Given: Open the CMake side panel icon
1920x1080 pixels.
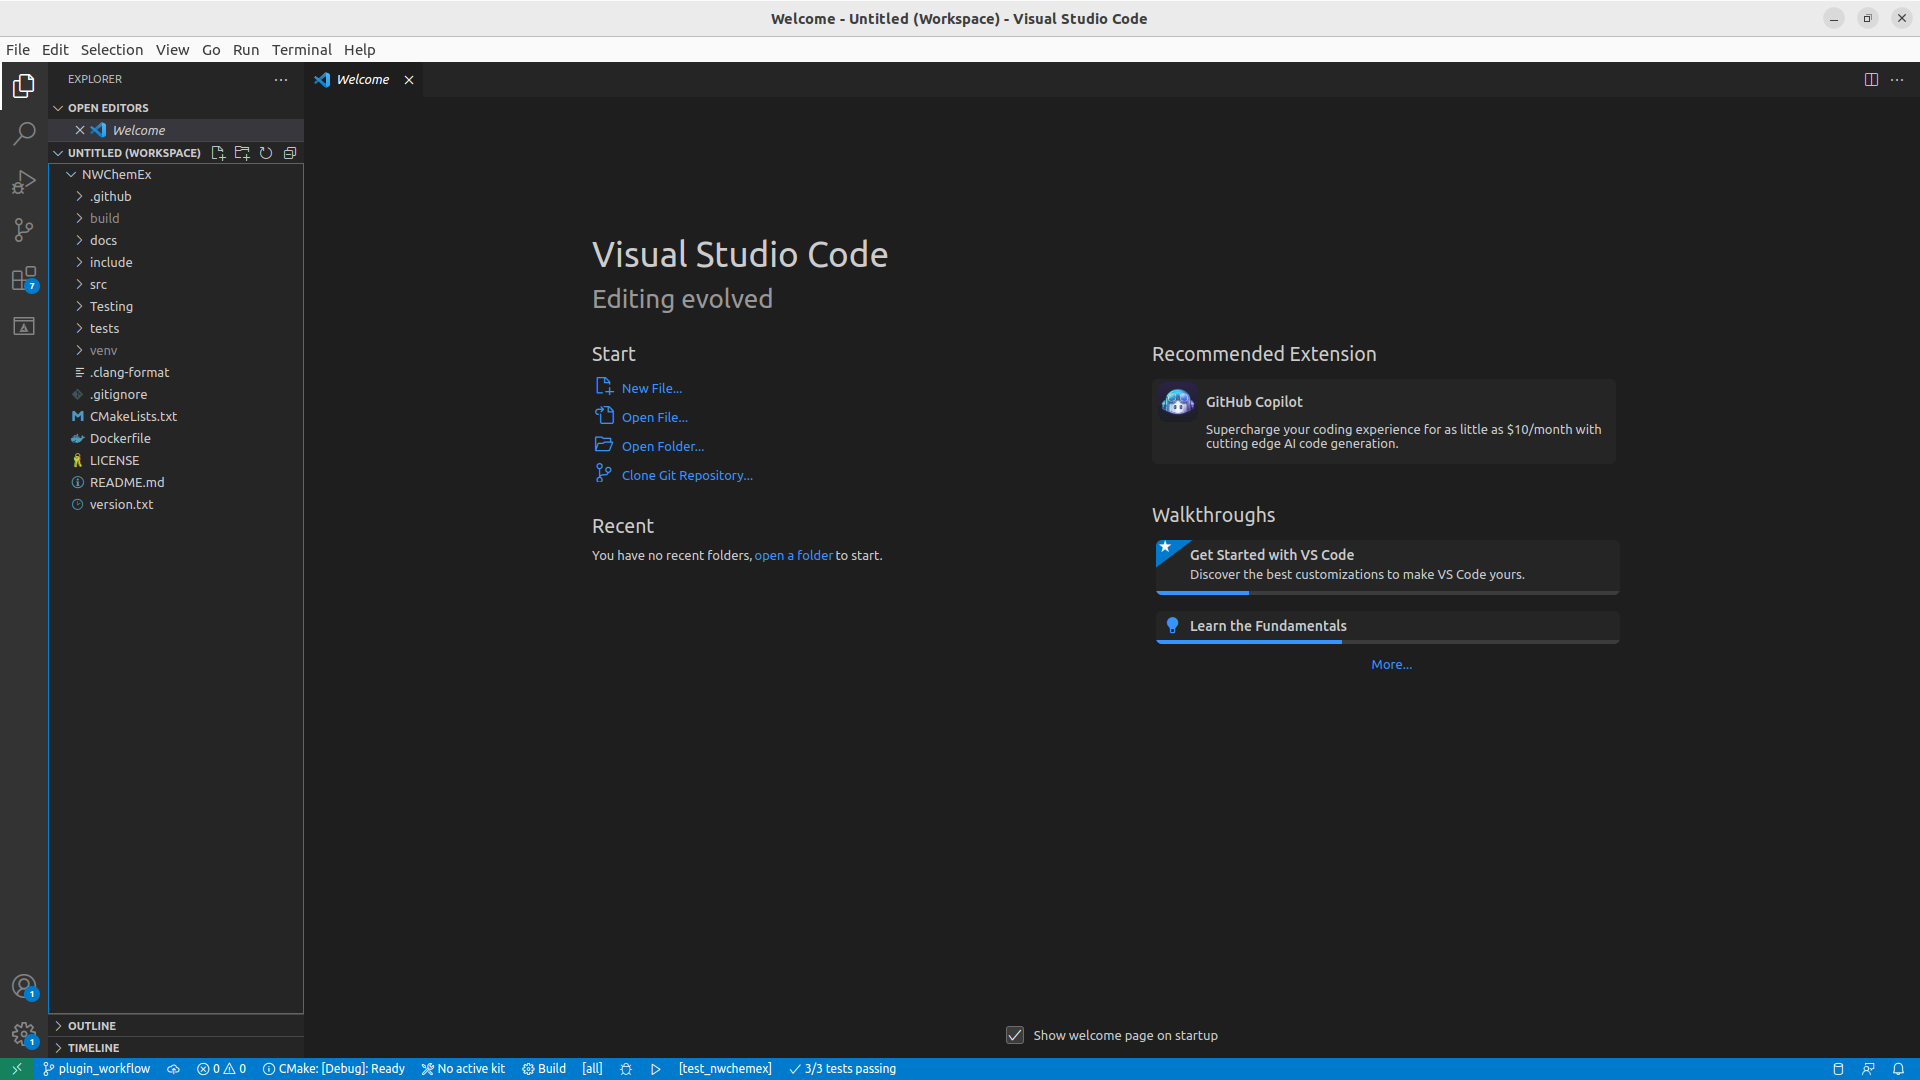Looking at the screenshot, I should 24,326.
